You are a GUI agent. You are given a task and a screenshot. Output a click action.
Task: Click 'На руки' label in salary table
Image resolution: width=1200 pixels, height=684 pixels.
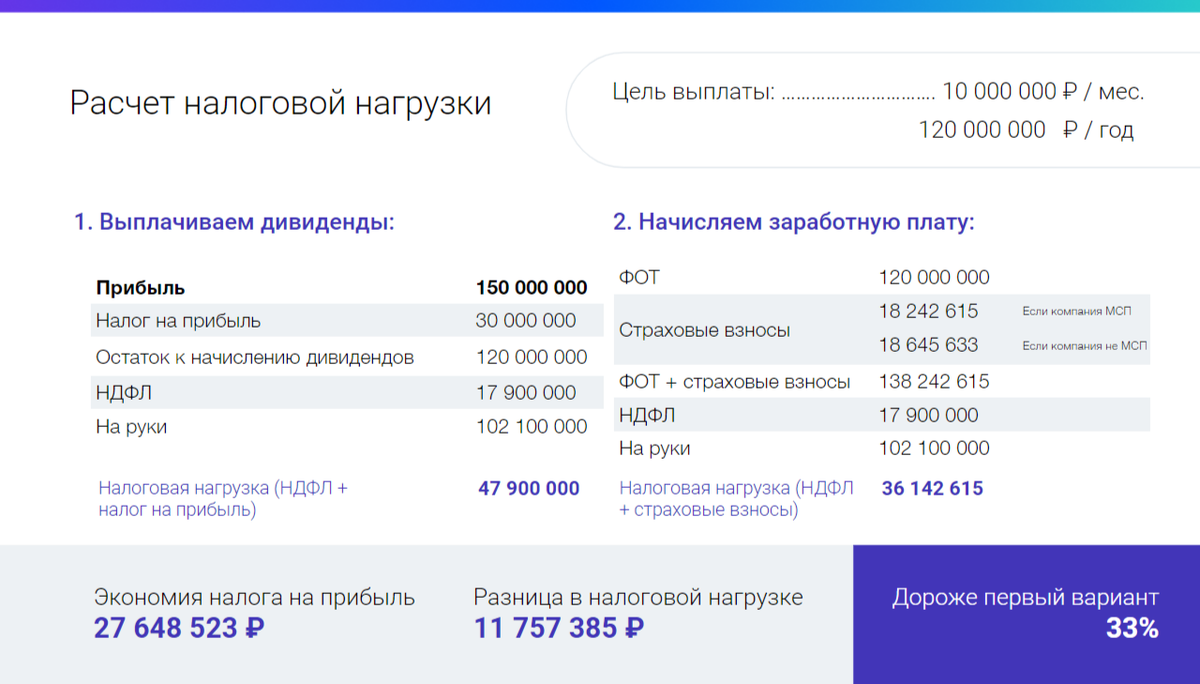(655, 449)
